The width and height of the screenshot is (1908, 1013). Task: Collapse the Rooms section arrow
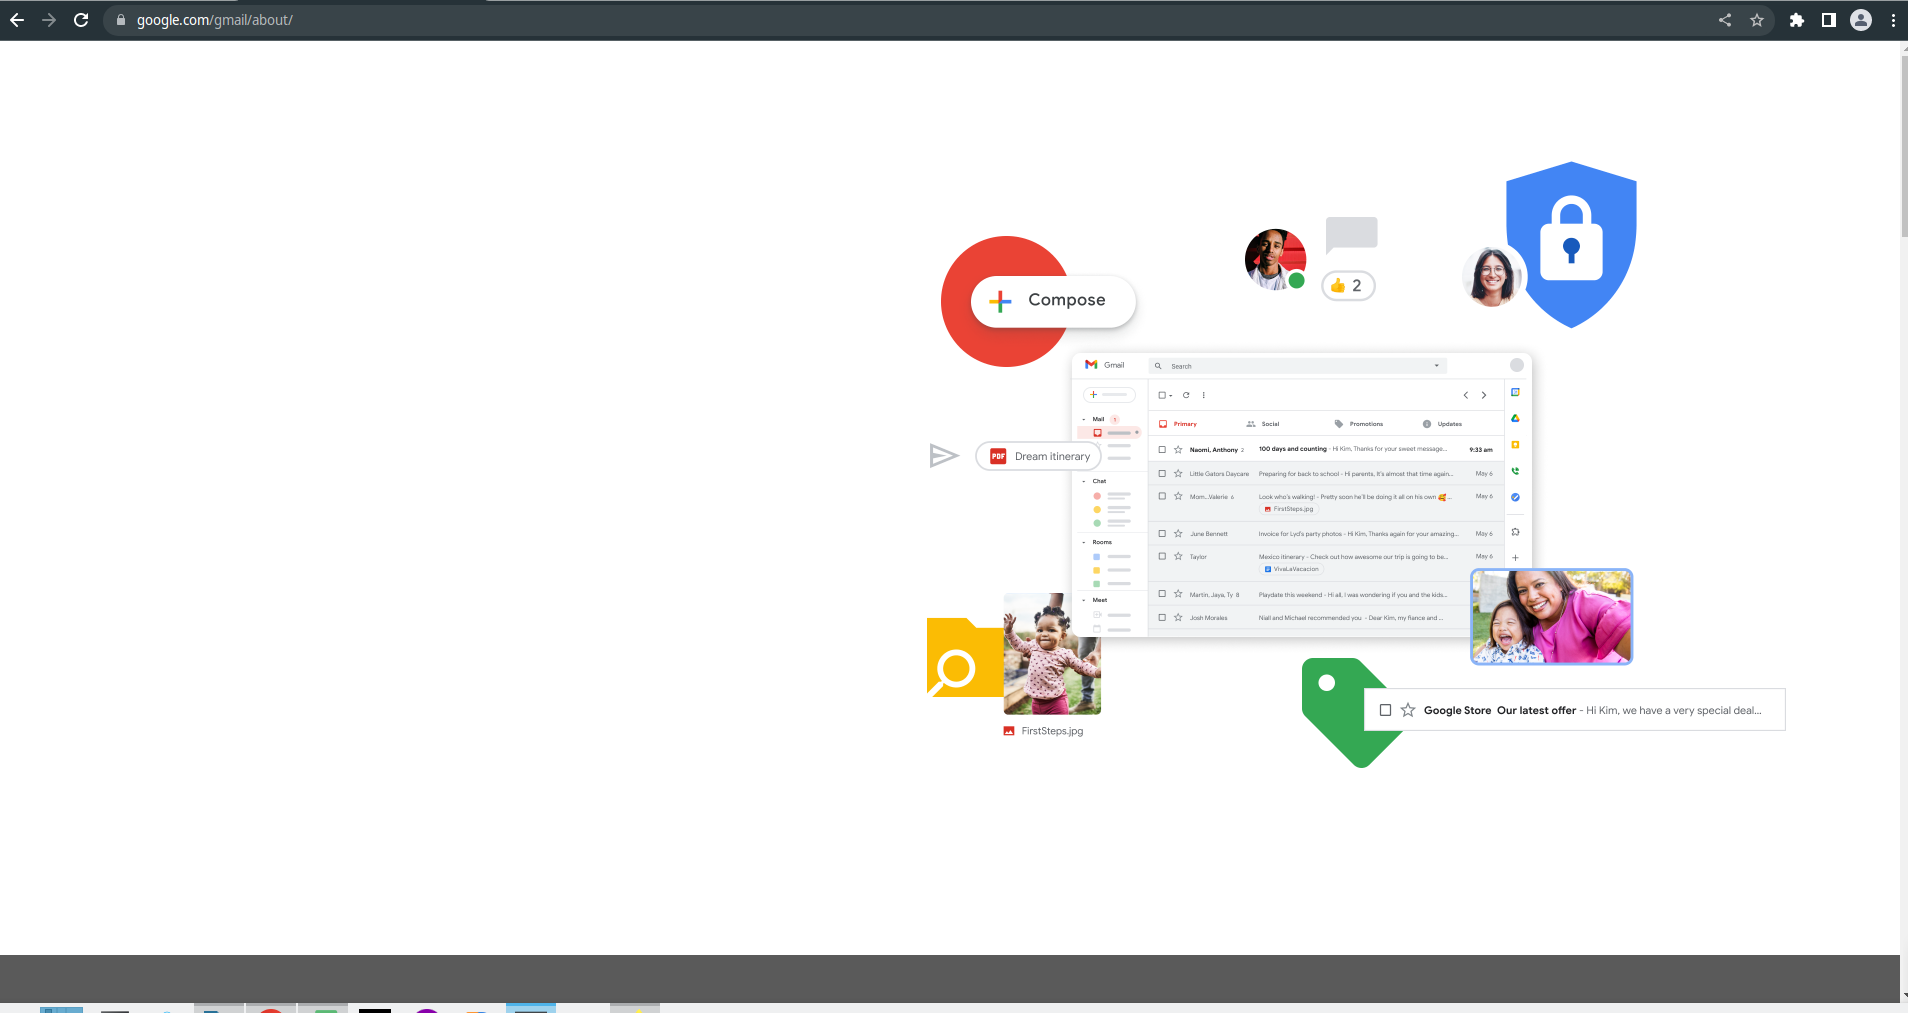coord(1084,542)
